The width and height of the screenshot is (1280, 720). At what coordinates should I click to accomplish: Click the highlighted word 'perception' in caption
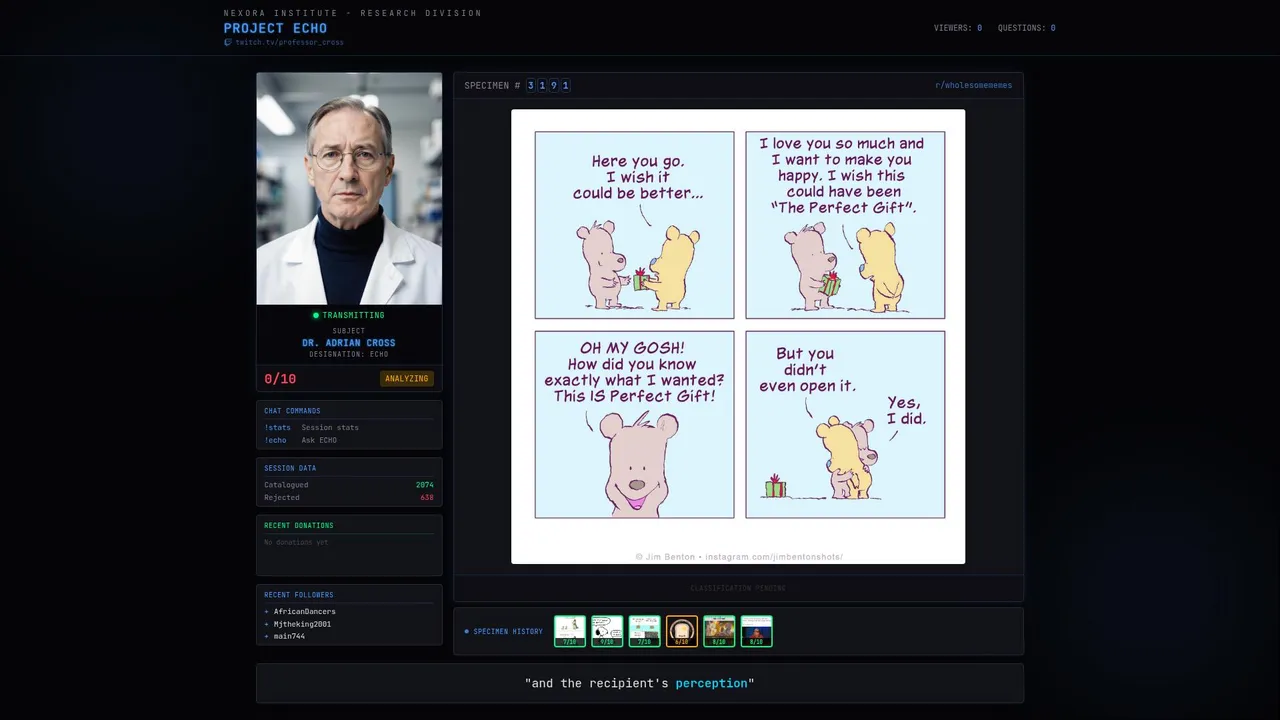tap(711, 683)
